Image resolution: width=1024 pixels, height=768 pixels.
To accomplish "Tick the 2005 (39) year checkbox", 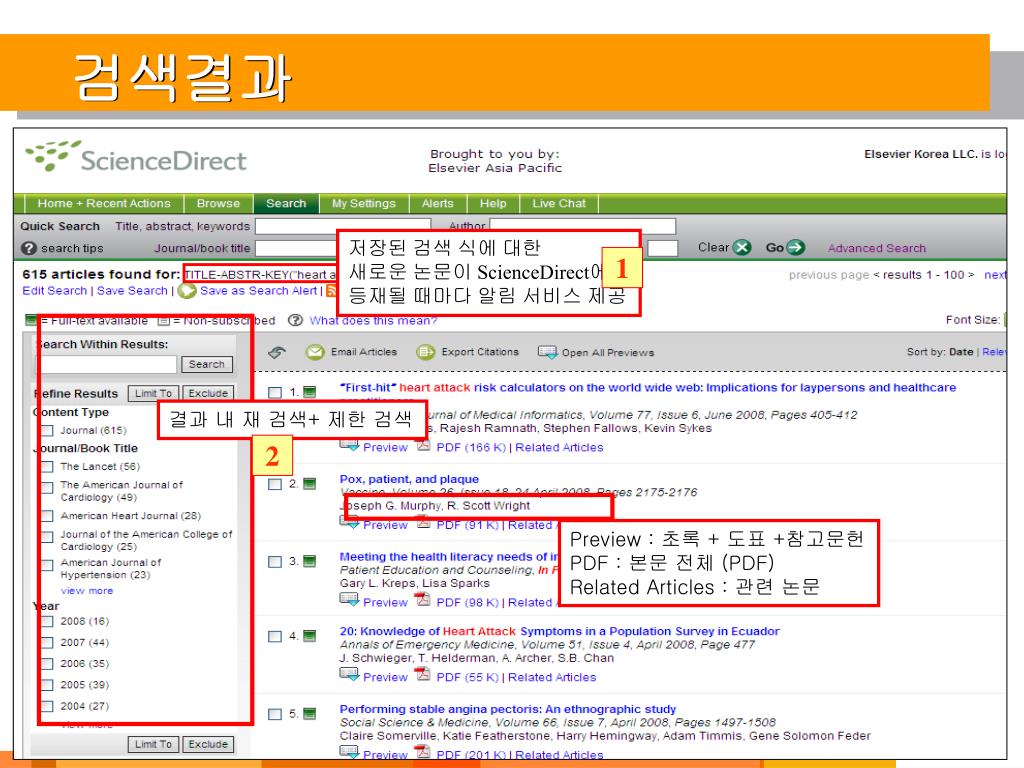I will click(47, 685).
